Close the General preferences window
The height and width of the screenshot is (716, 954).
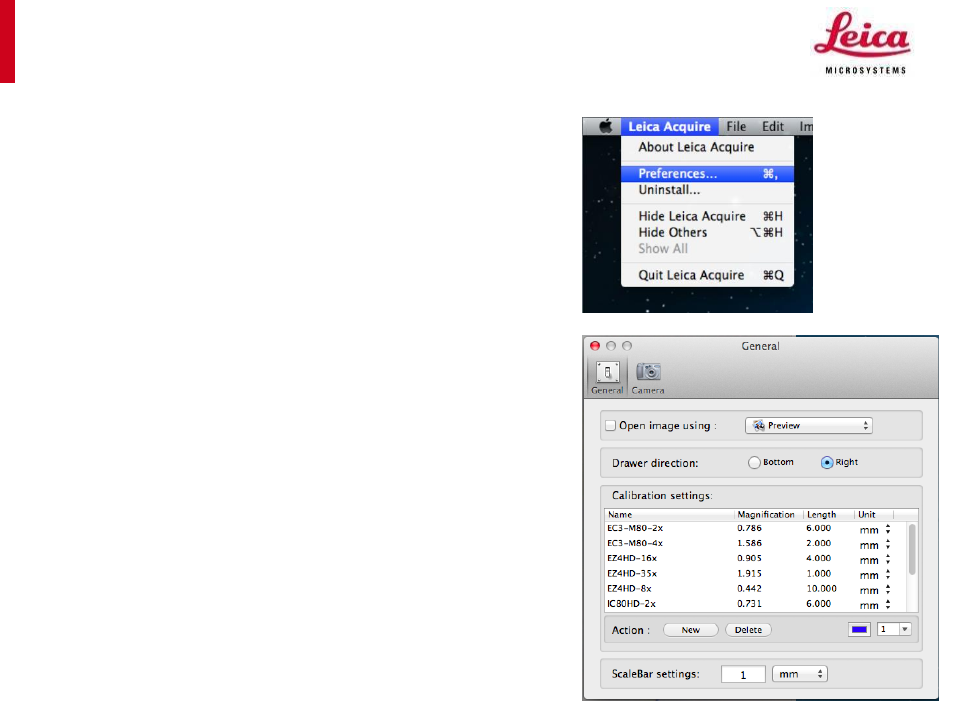[595, 346]
